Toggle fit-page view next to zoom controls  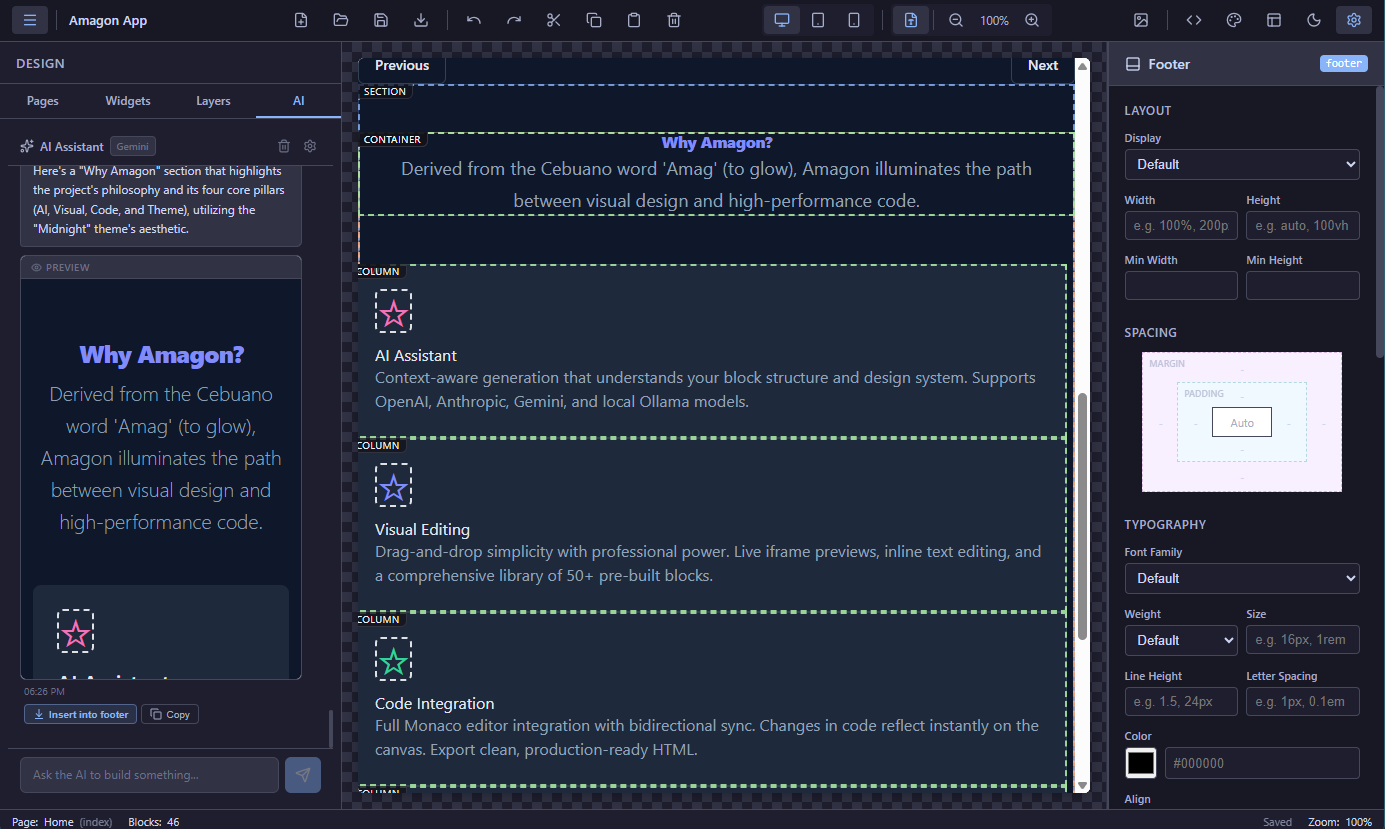(x=910, y=19)
